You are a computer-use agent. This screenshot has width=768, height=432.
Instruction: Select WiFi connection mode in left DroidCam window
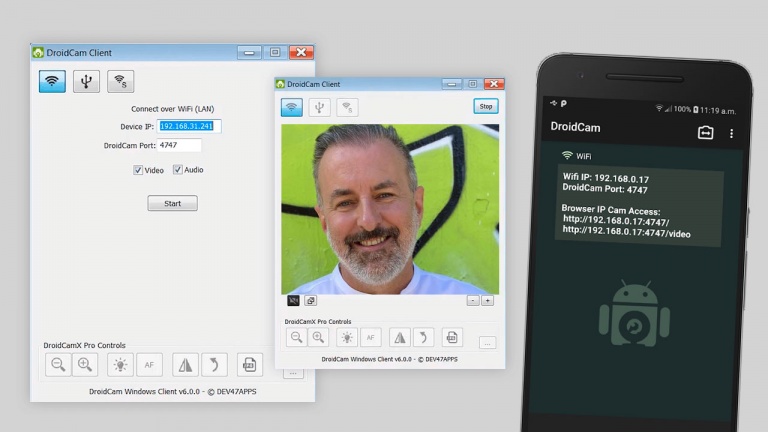tap(52, 81)
